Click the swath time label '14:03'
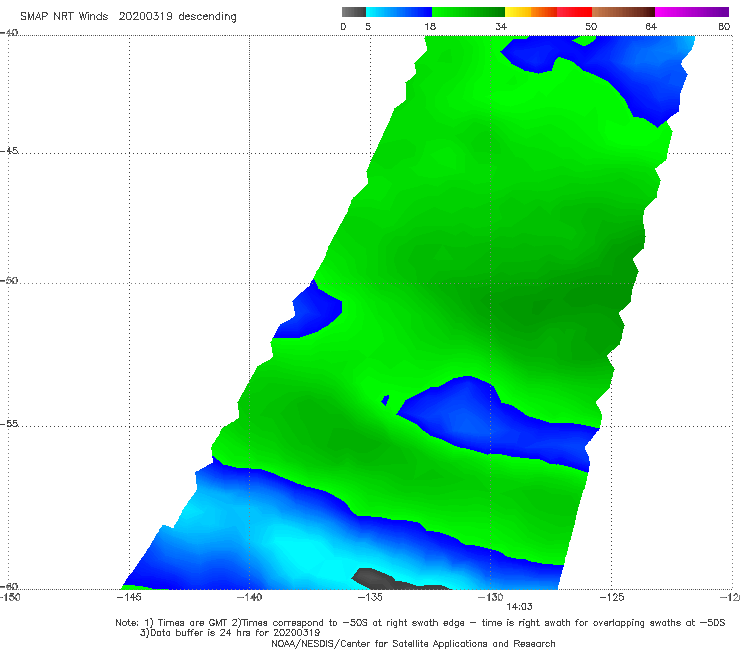The image size is (740, 650). [520, 607]
